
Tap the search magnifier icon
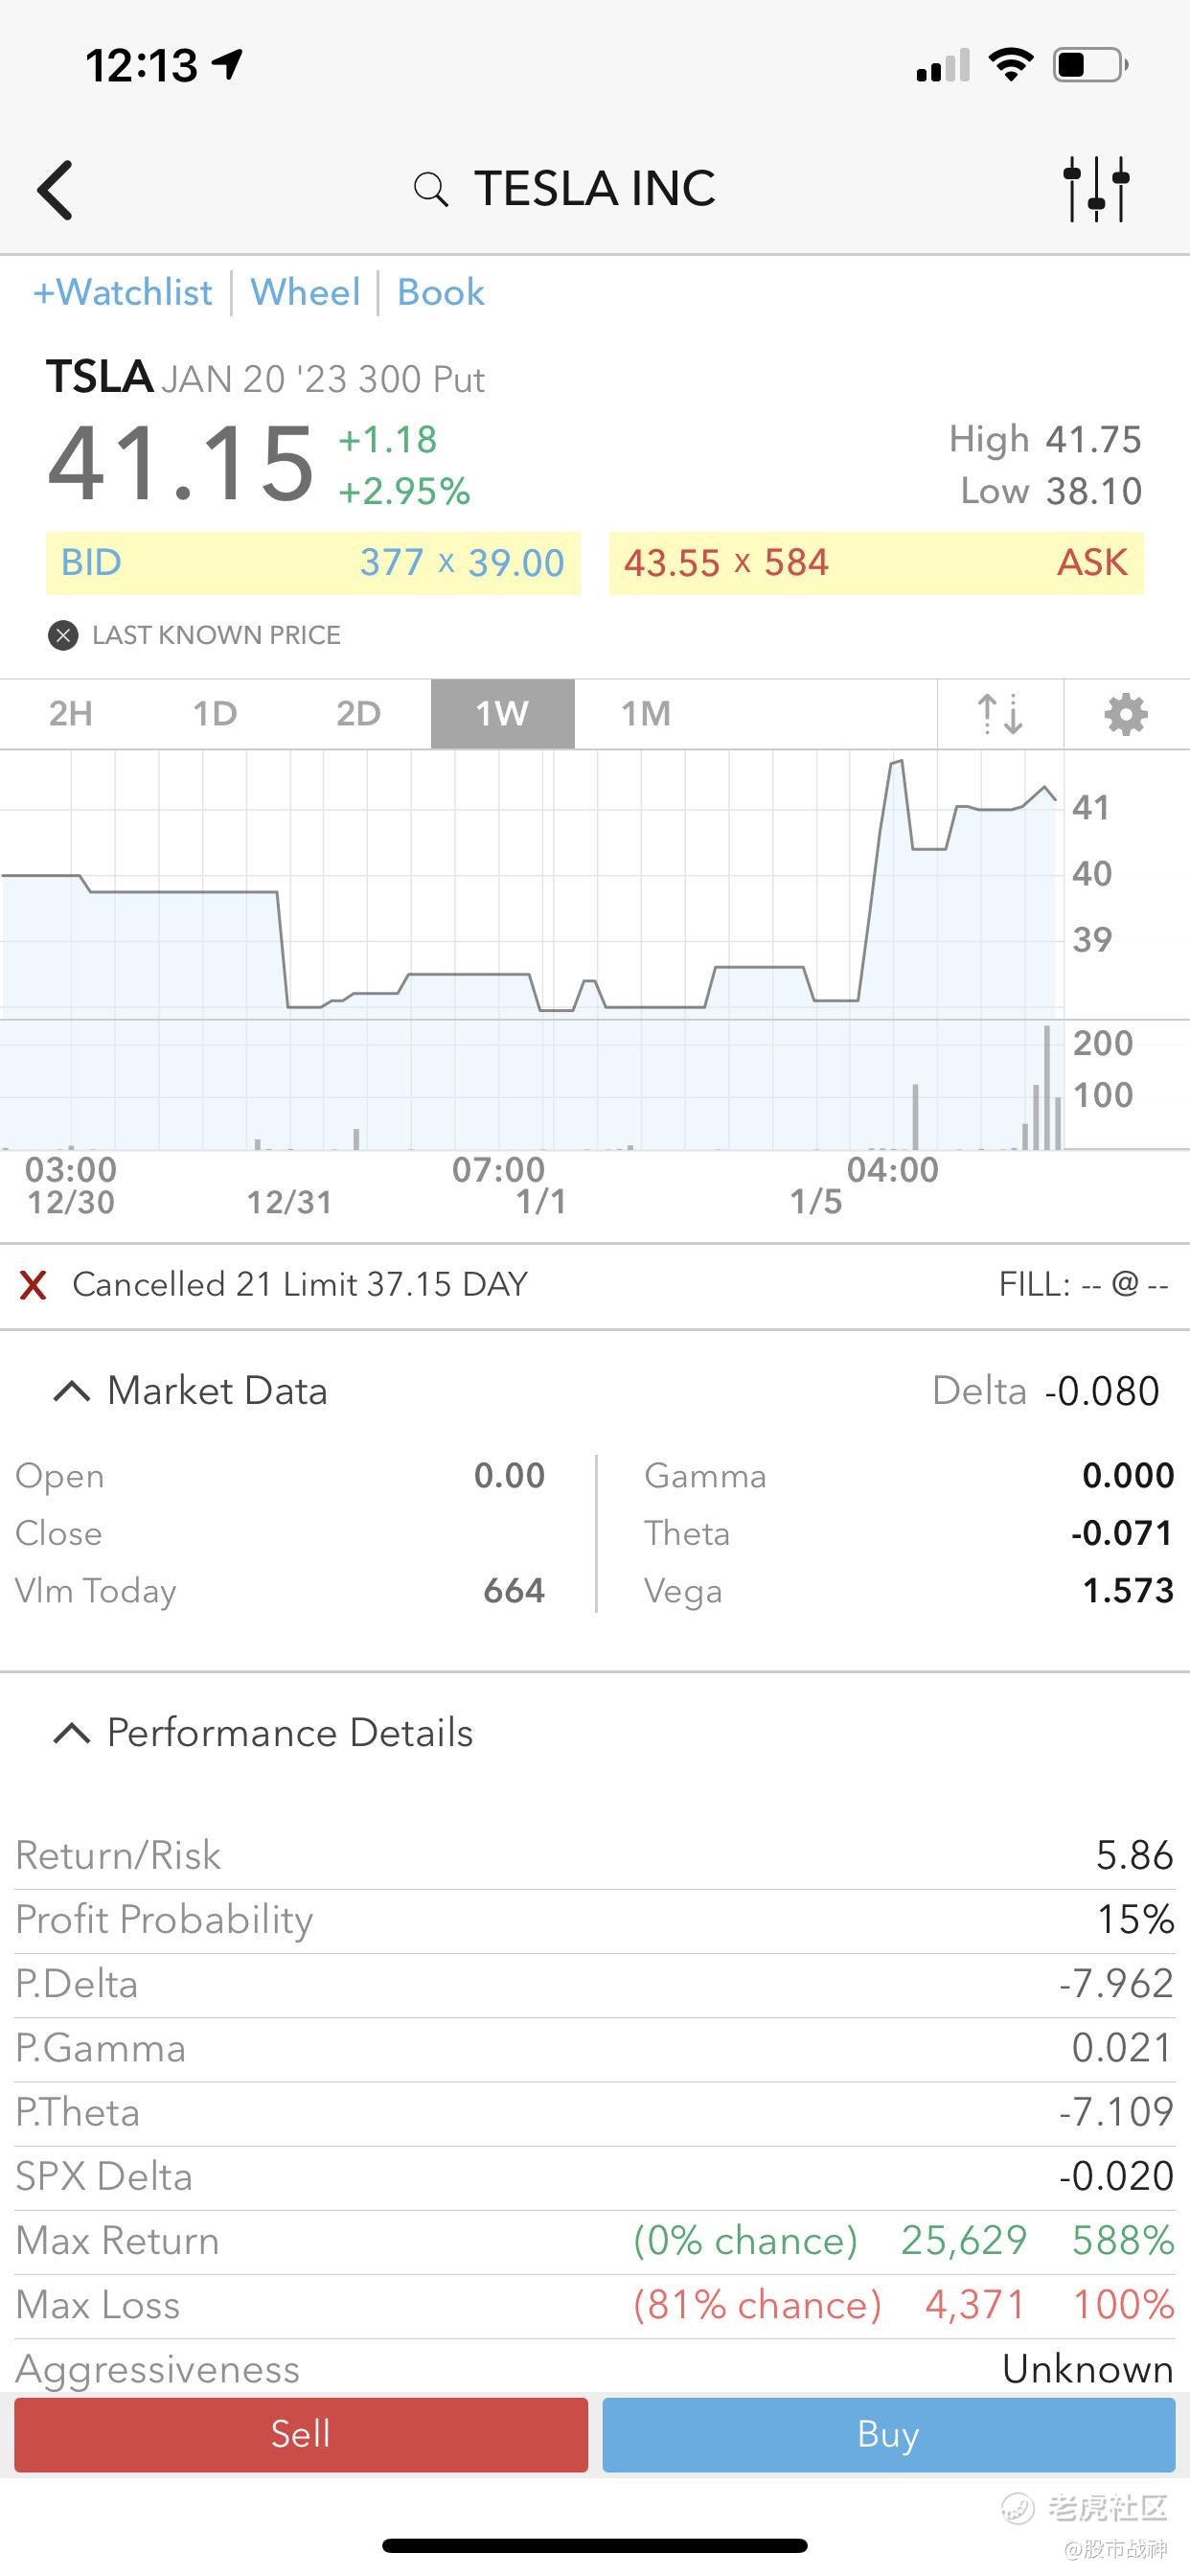point(431,189)
